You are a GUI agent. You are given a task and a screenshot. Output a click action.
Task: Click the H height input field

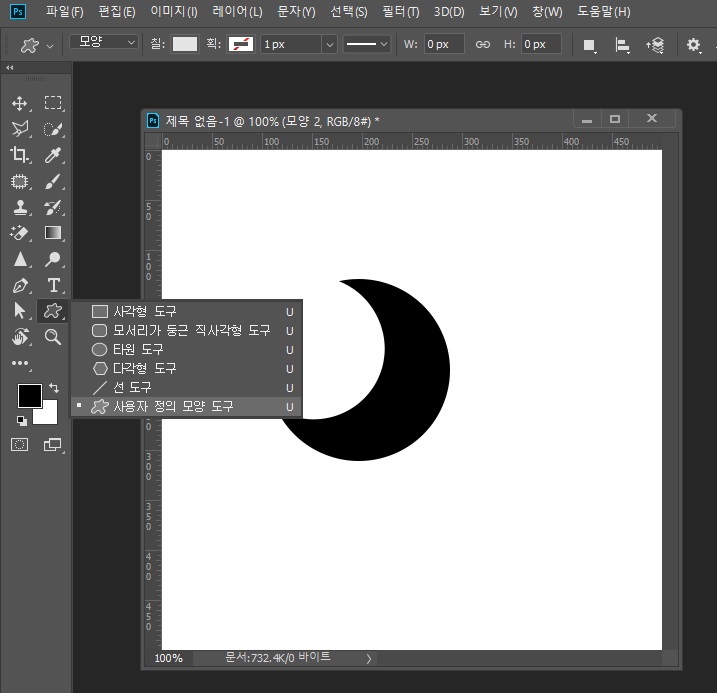(541, 44)
